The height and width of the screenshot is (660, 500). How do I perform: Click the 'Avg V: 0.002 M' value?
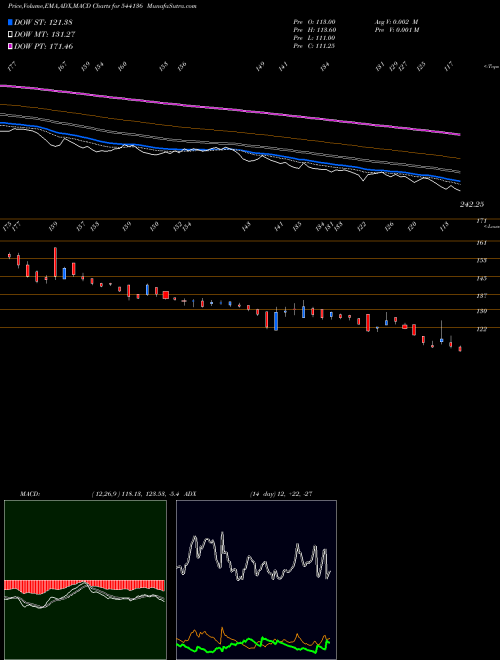point(396,22)
